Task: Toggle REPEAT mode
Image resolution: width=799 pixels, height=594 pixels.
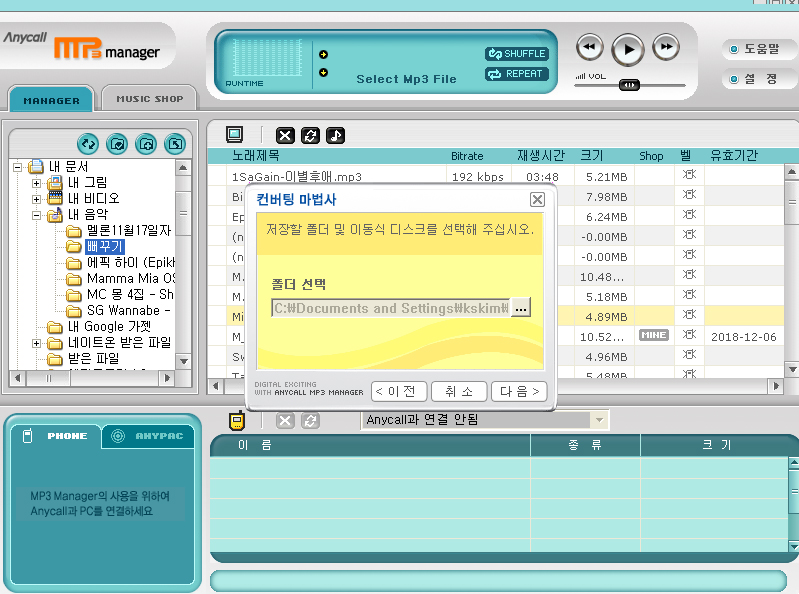Action: pyautogui.click(x=517, y=74)
